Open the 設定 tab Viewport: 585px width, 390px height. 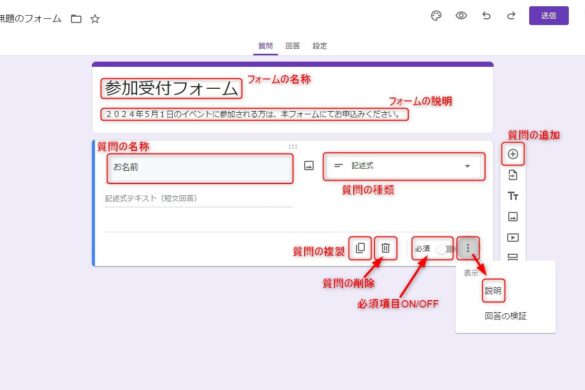pyautogui.click(x=320, y=46)
